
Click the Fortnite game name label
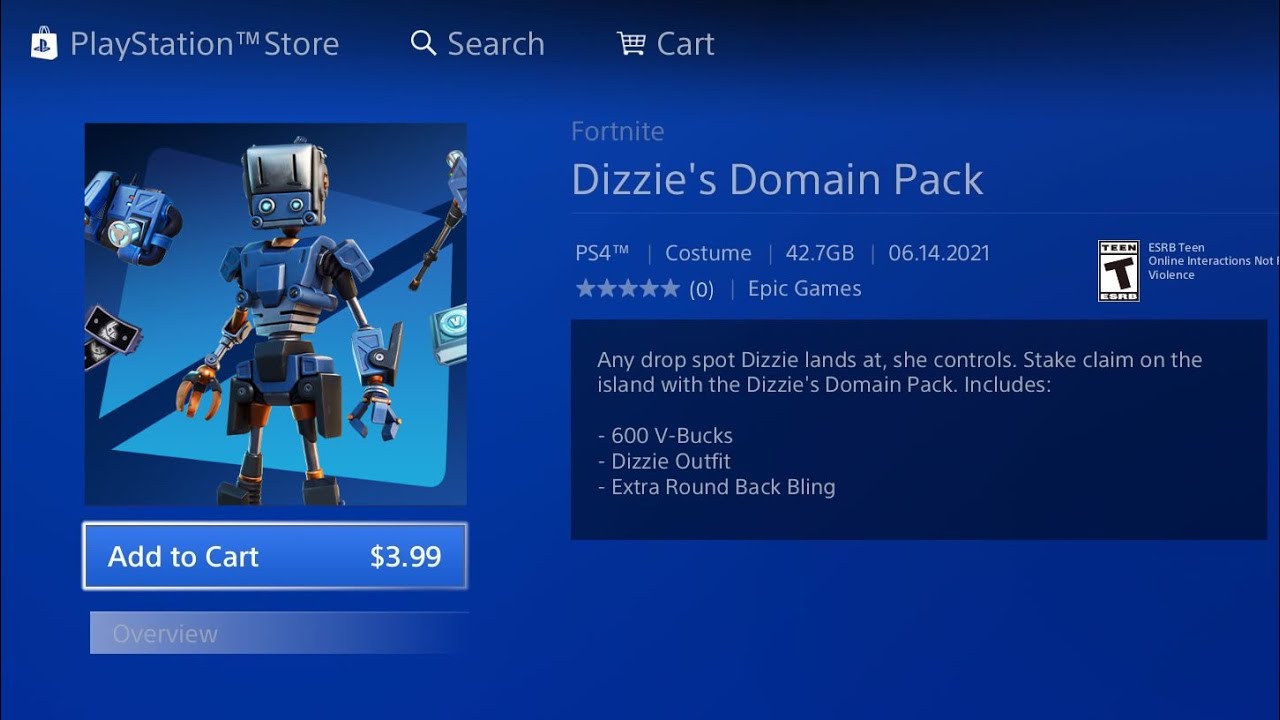[x=617, y=131]
